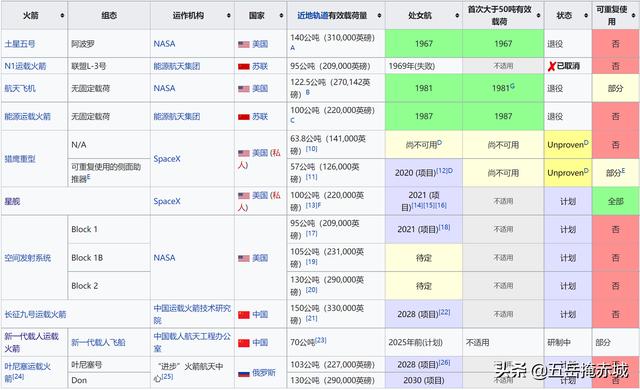Open 能源航天集团 link in the N1运载火箭 row

[x=177, y=66]
